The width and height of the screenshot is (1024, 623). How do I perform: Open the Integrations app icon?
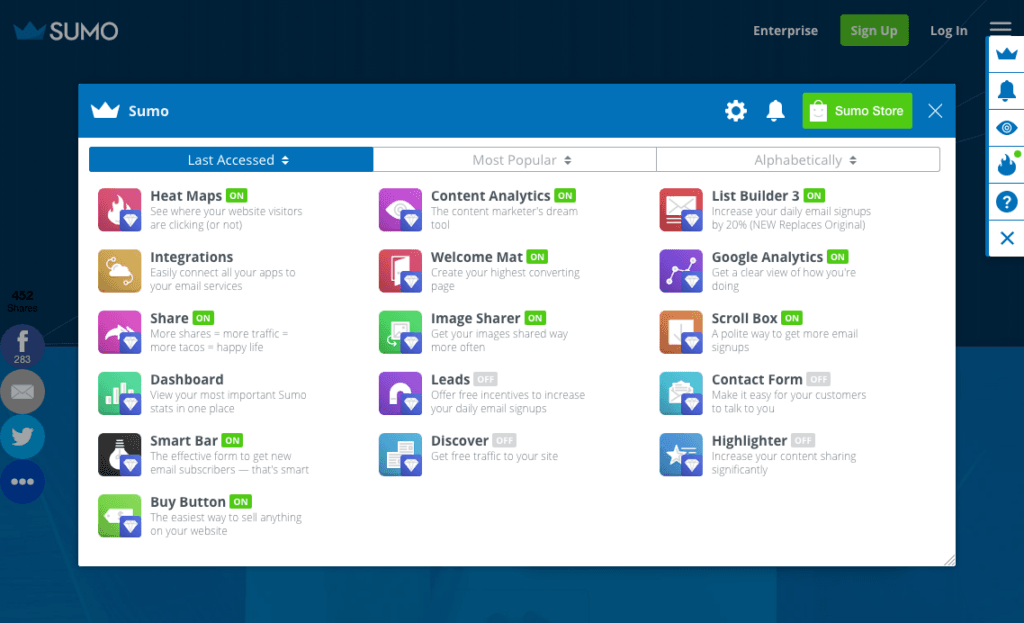click(x=120, y=271)
